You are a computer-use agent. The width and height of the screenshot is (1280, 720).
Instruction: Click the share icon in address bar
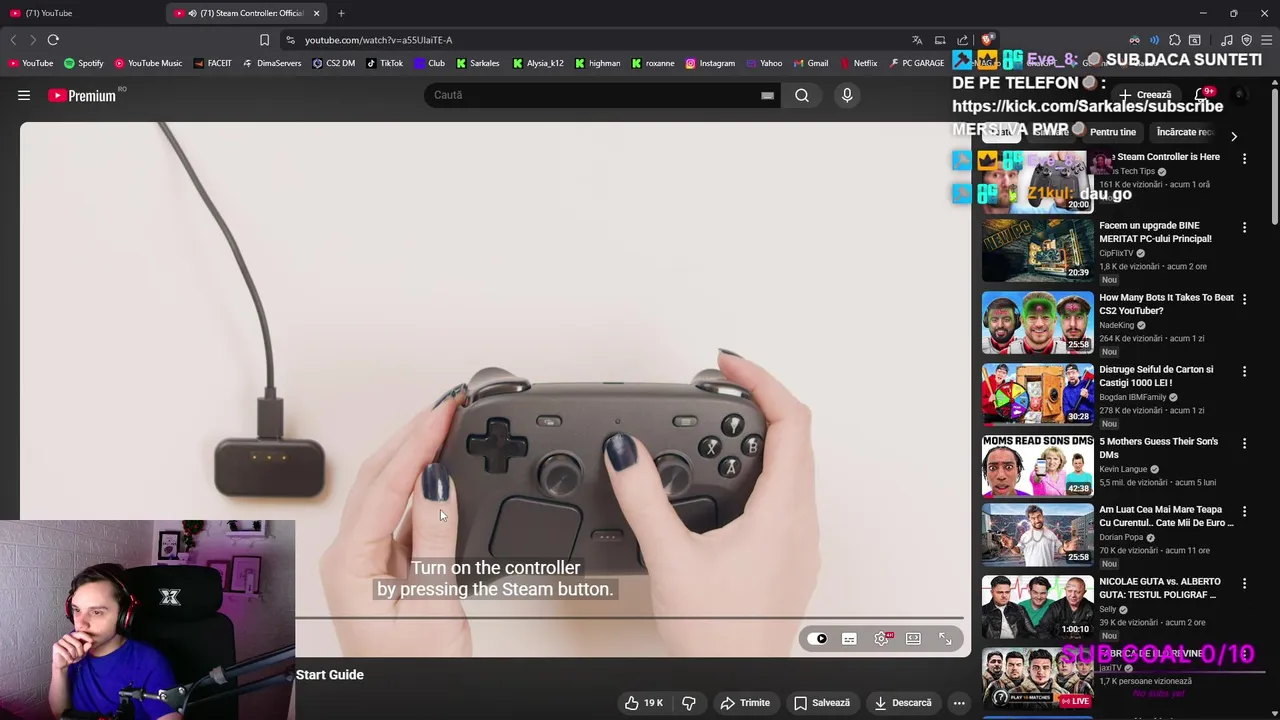(962, 40)
